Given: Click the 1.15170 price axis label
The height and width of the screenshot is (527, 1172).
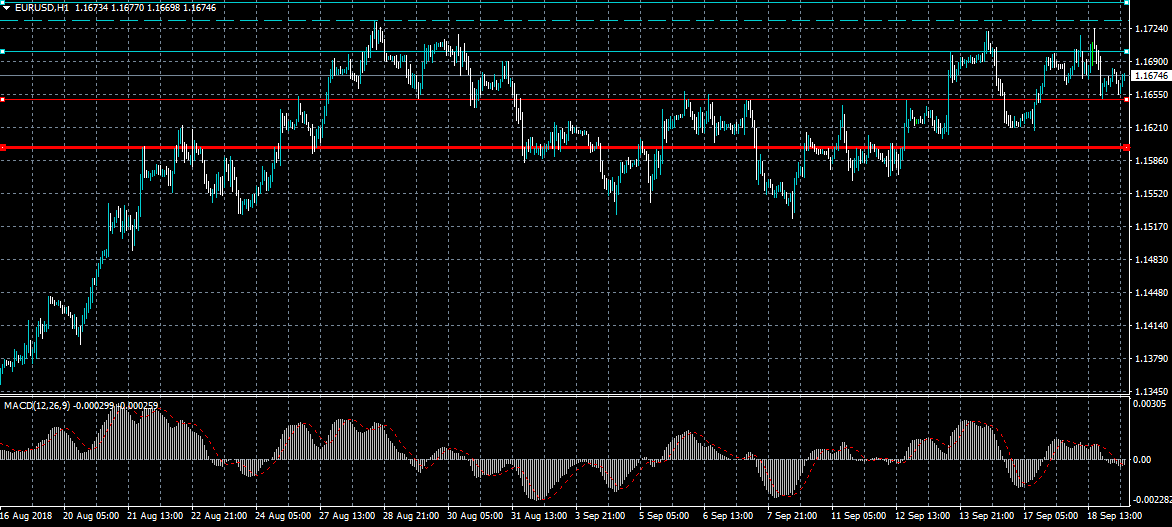Looking at the screenshot, I should coord(1150,226).
